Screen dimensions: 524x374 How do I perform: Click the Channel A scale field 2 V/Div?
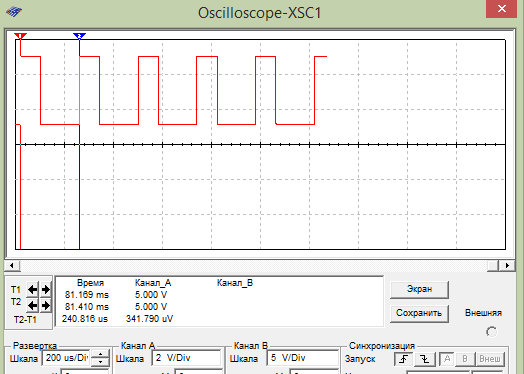pos(186,358)
